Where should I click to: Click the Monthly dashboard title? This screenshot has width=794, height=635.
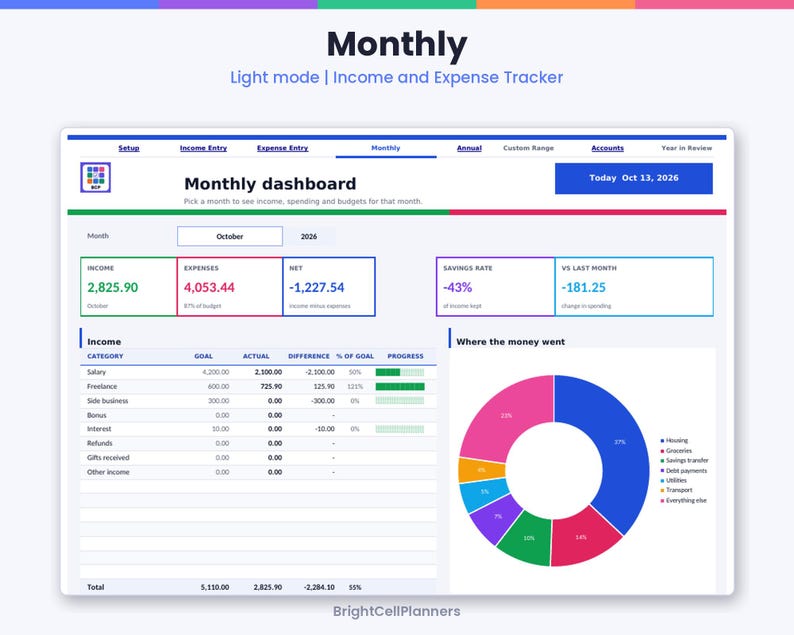270,183
